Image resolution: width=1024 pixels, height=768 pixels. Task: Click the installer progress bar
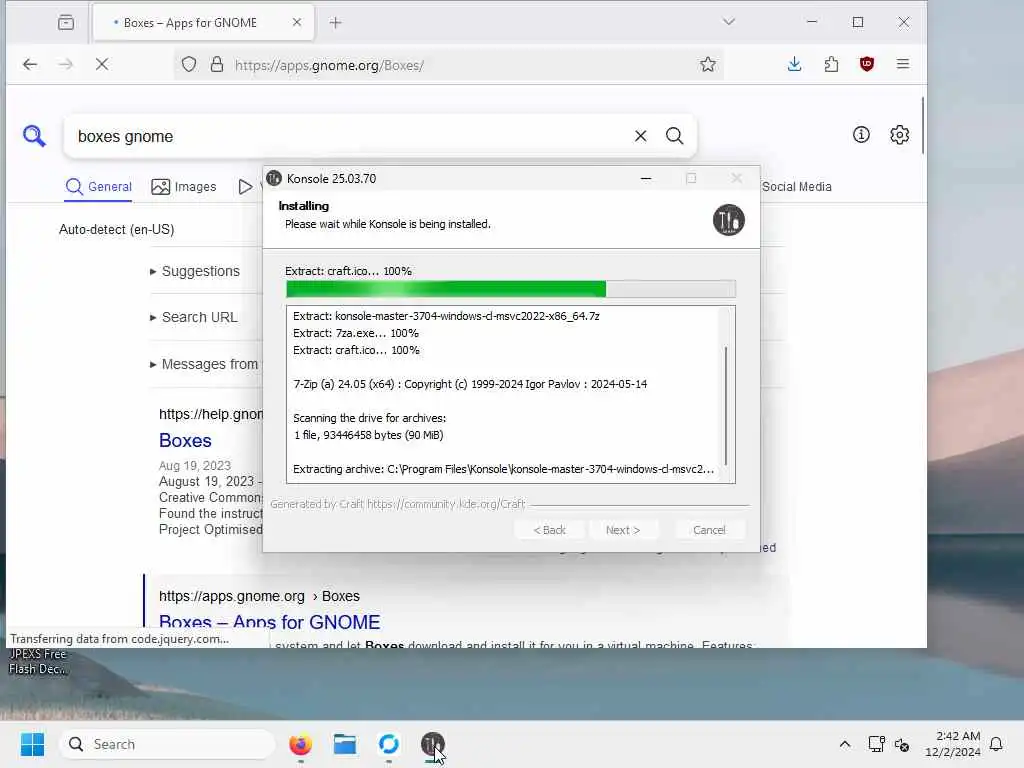click(x=511, y=289)
